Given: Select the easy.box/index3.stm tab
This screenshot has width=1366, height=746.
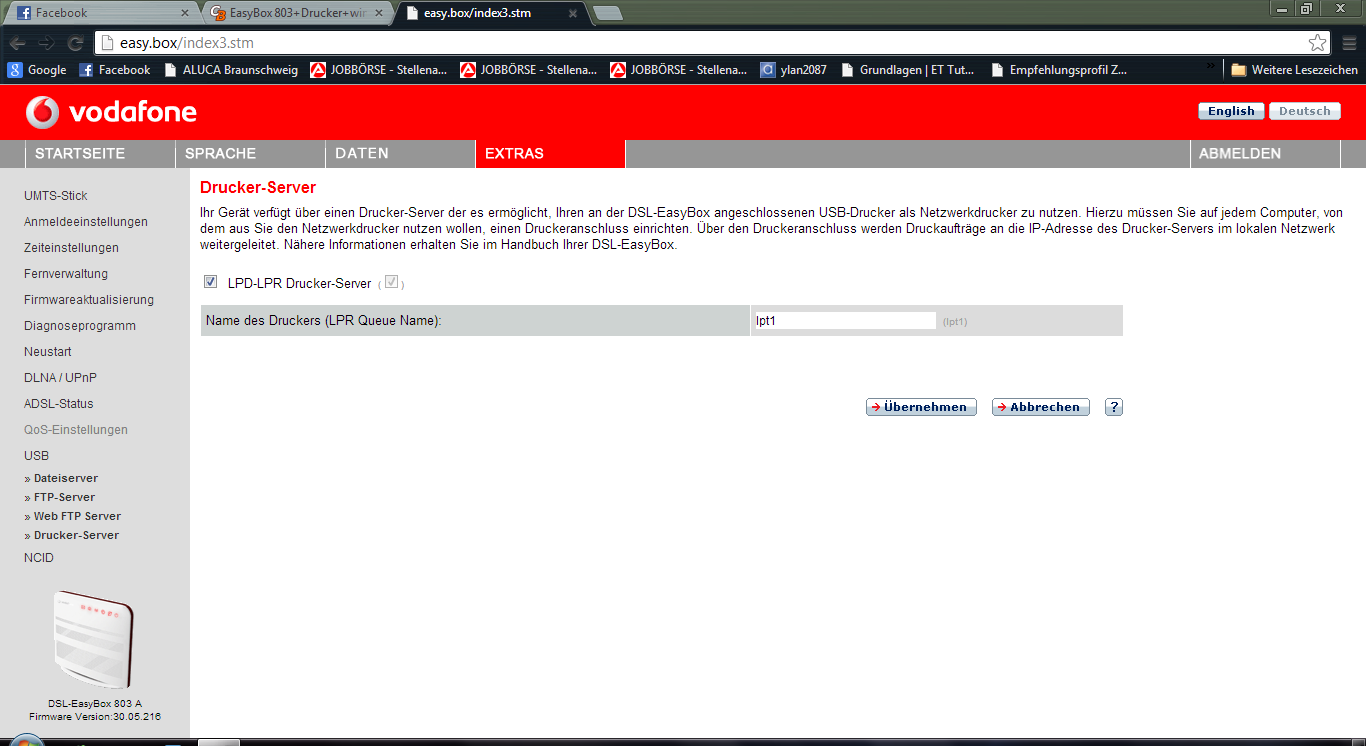Looking at the screenshot, I should point(490,13).
